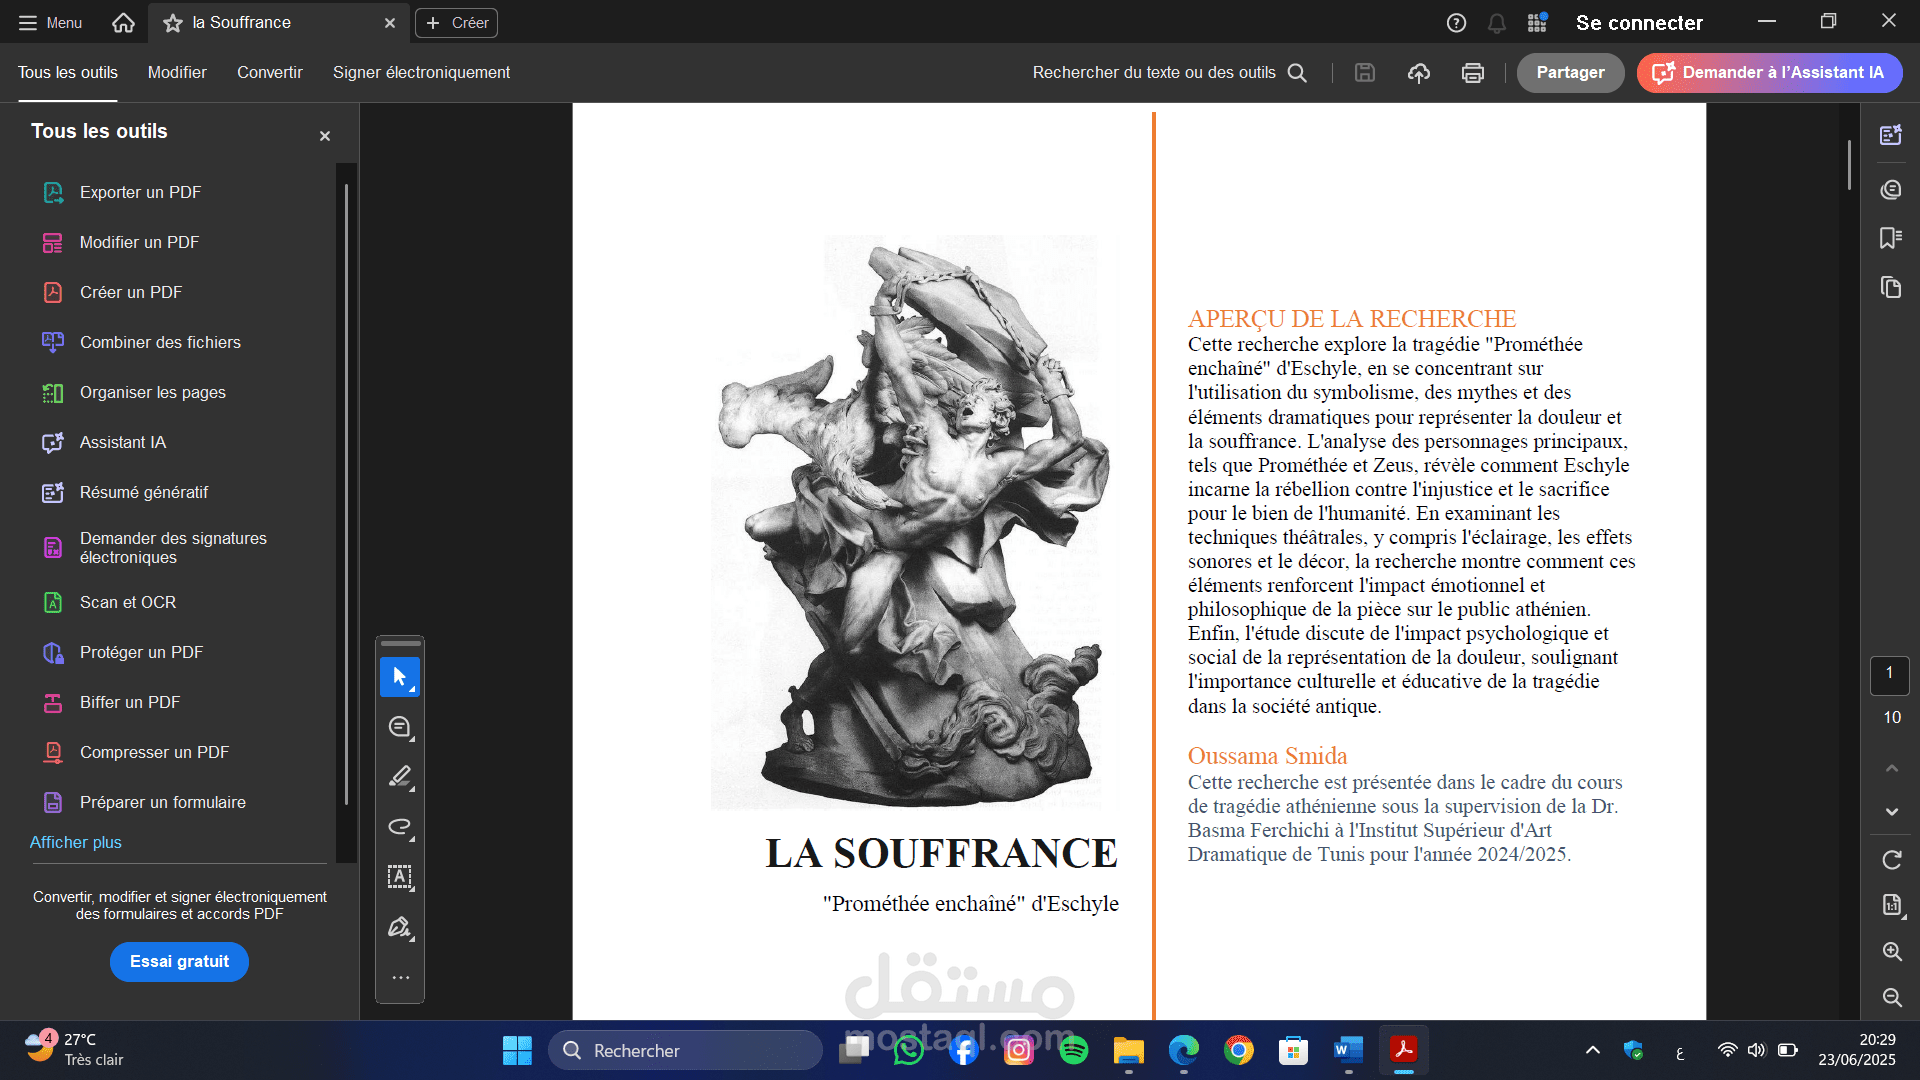Select the comment tool in floating toolbar
The image size is (1920, 1080).
400,727
